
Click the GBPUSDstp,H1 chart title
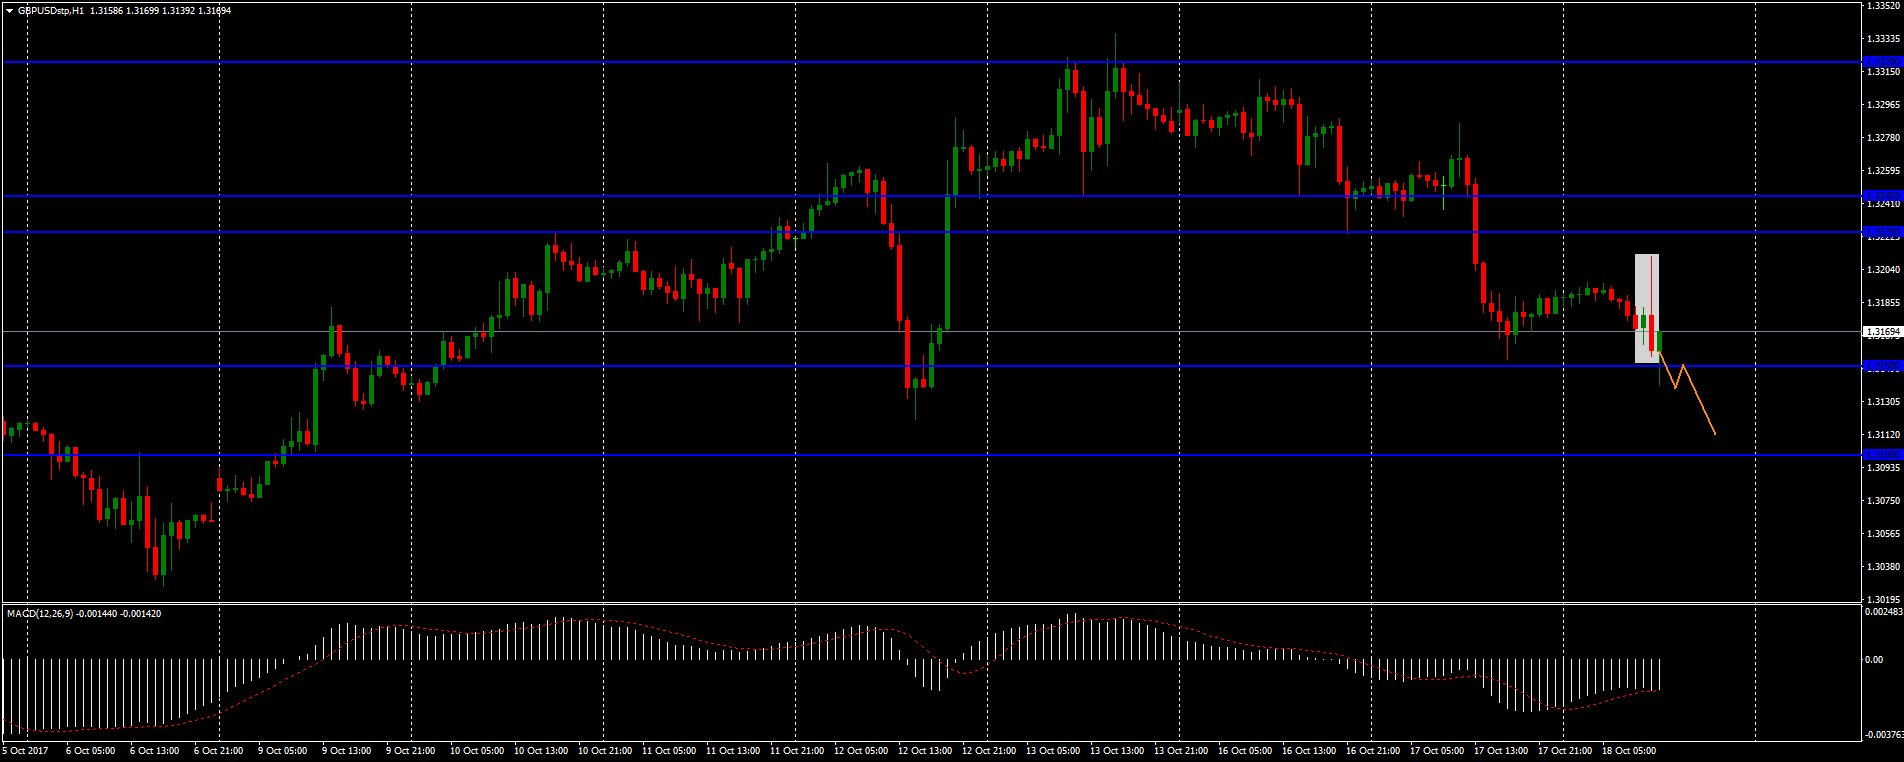tap(51, 11)
